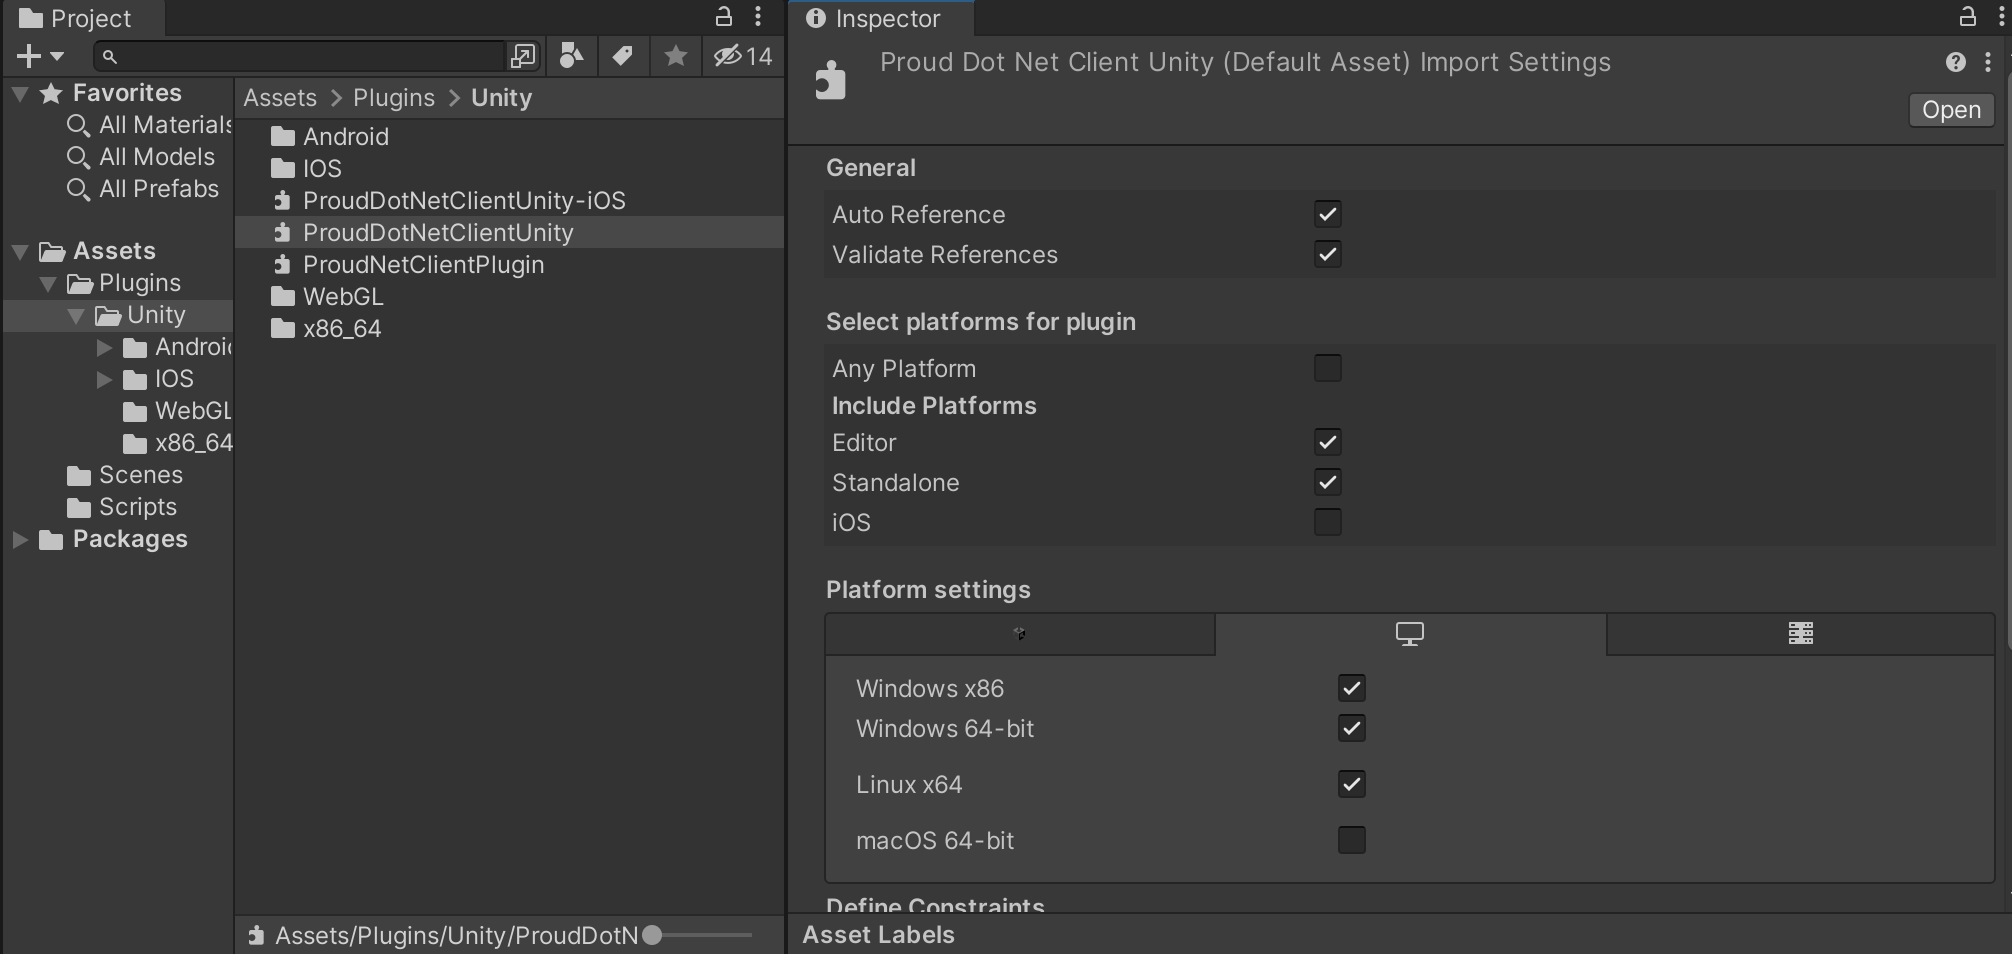Lock the Inspector panel

coord(1967,17)
